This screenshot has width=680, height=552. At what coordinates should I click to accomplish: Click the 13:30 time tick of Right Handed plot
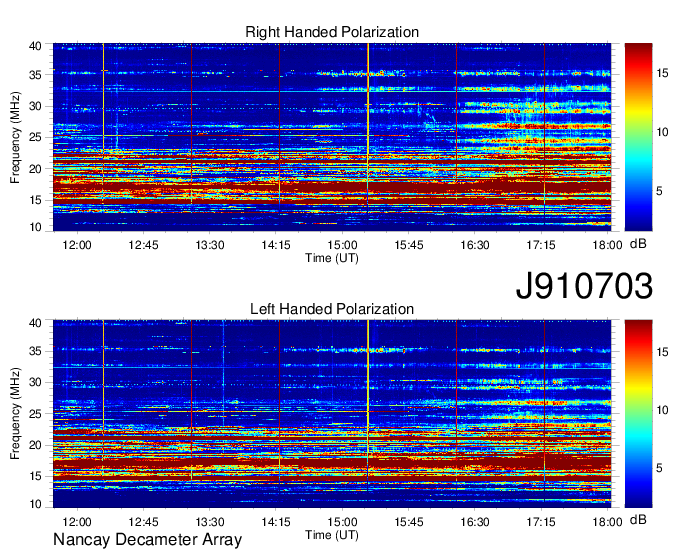(210, 245)
